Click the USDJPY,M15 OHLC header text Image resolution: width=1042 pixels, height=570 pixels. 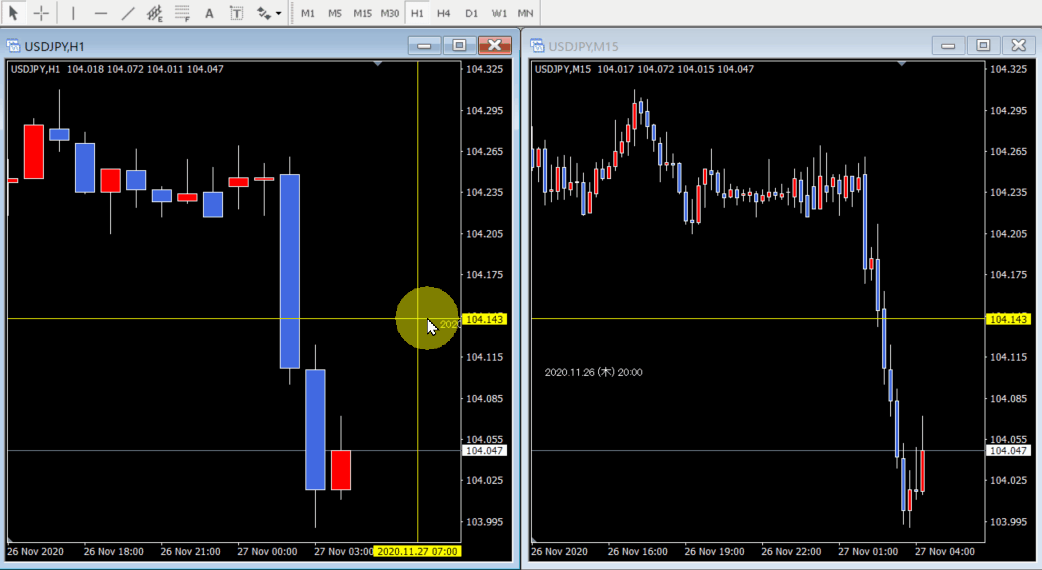[644, 69]
